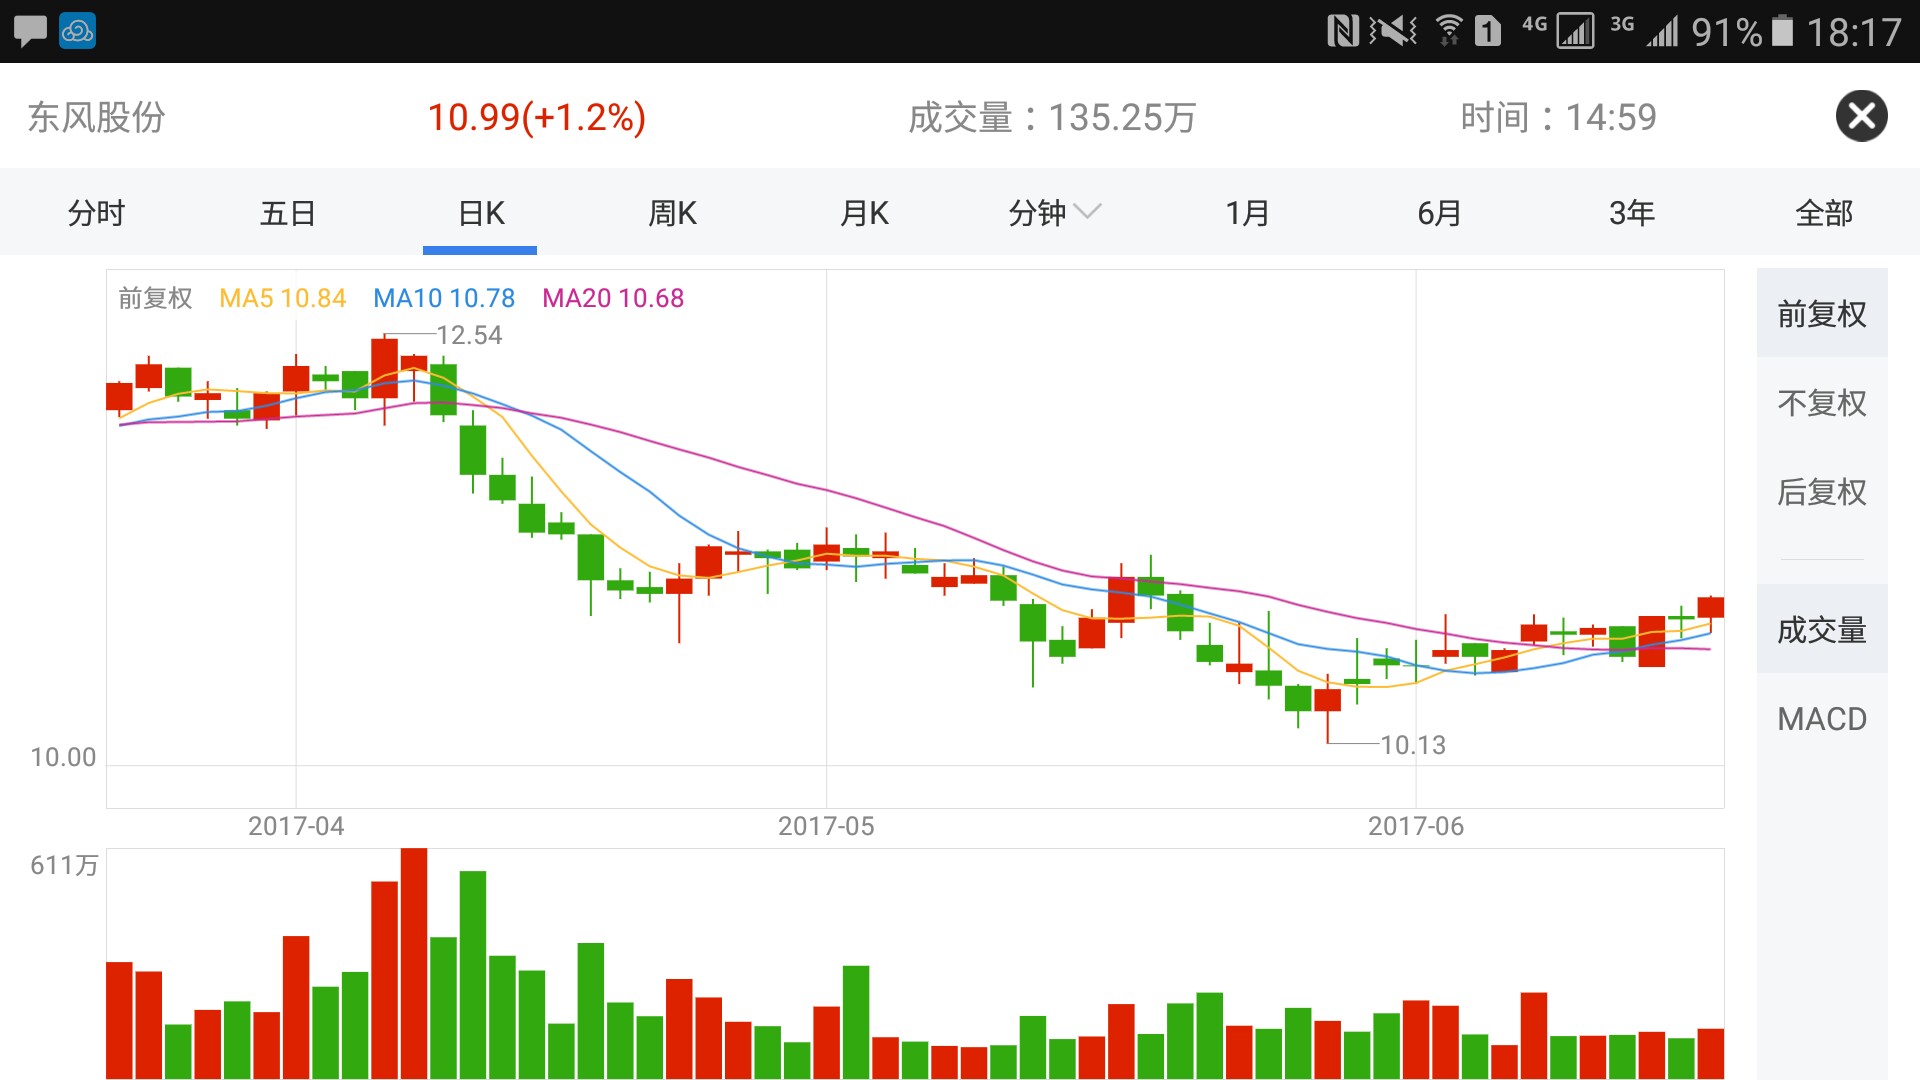
Task: Tap the 611万 volume axis label
Action: [x=64, y=865]
